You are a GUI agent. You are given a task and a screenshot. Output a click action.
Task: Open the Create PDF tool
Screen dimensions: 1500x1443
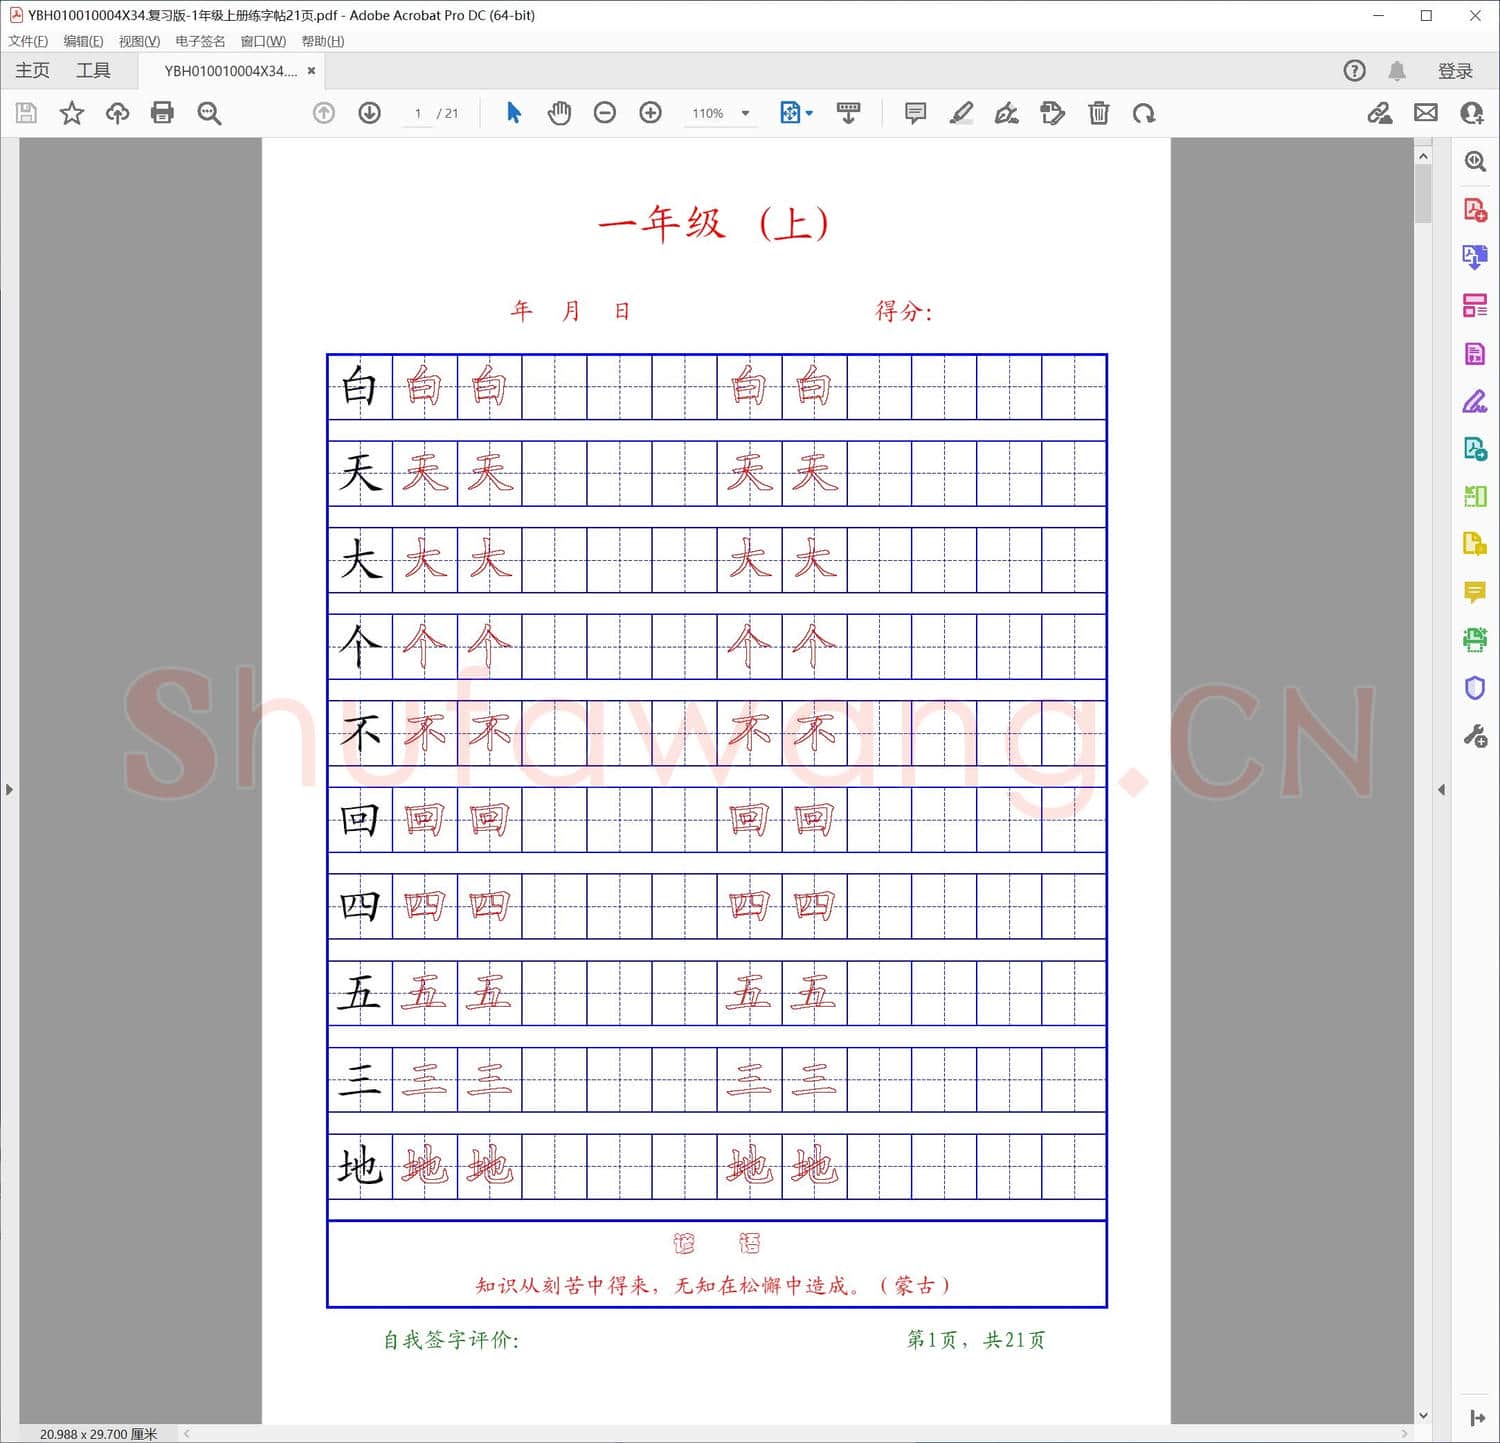[x=1474, y=210]
